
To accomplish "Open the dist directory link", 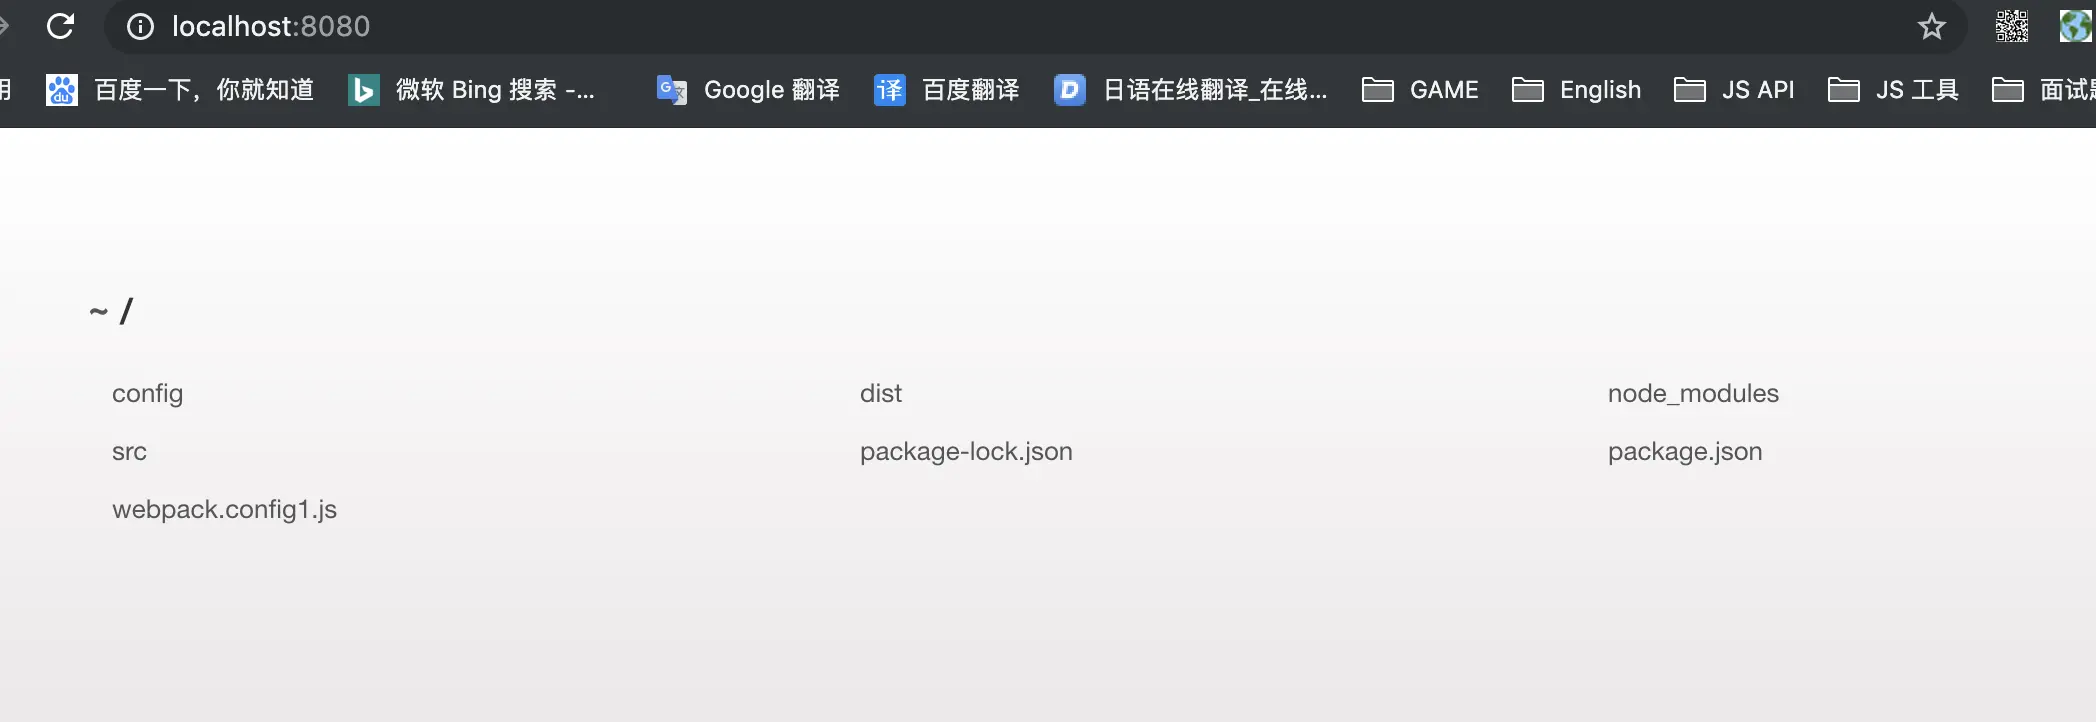I will tap(881, 393).
